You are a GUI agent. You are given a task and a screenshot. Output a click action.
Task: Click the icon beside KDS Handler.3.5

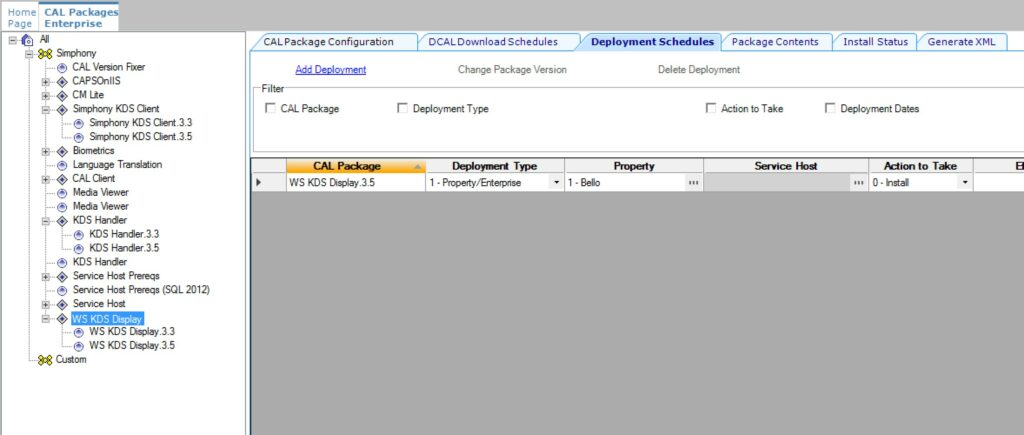78,248
